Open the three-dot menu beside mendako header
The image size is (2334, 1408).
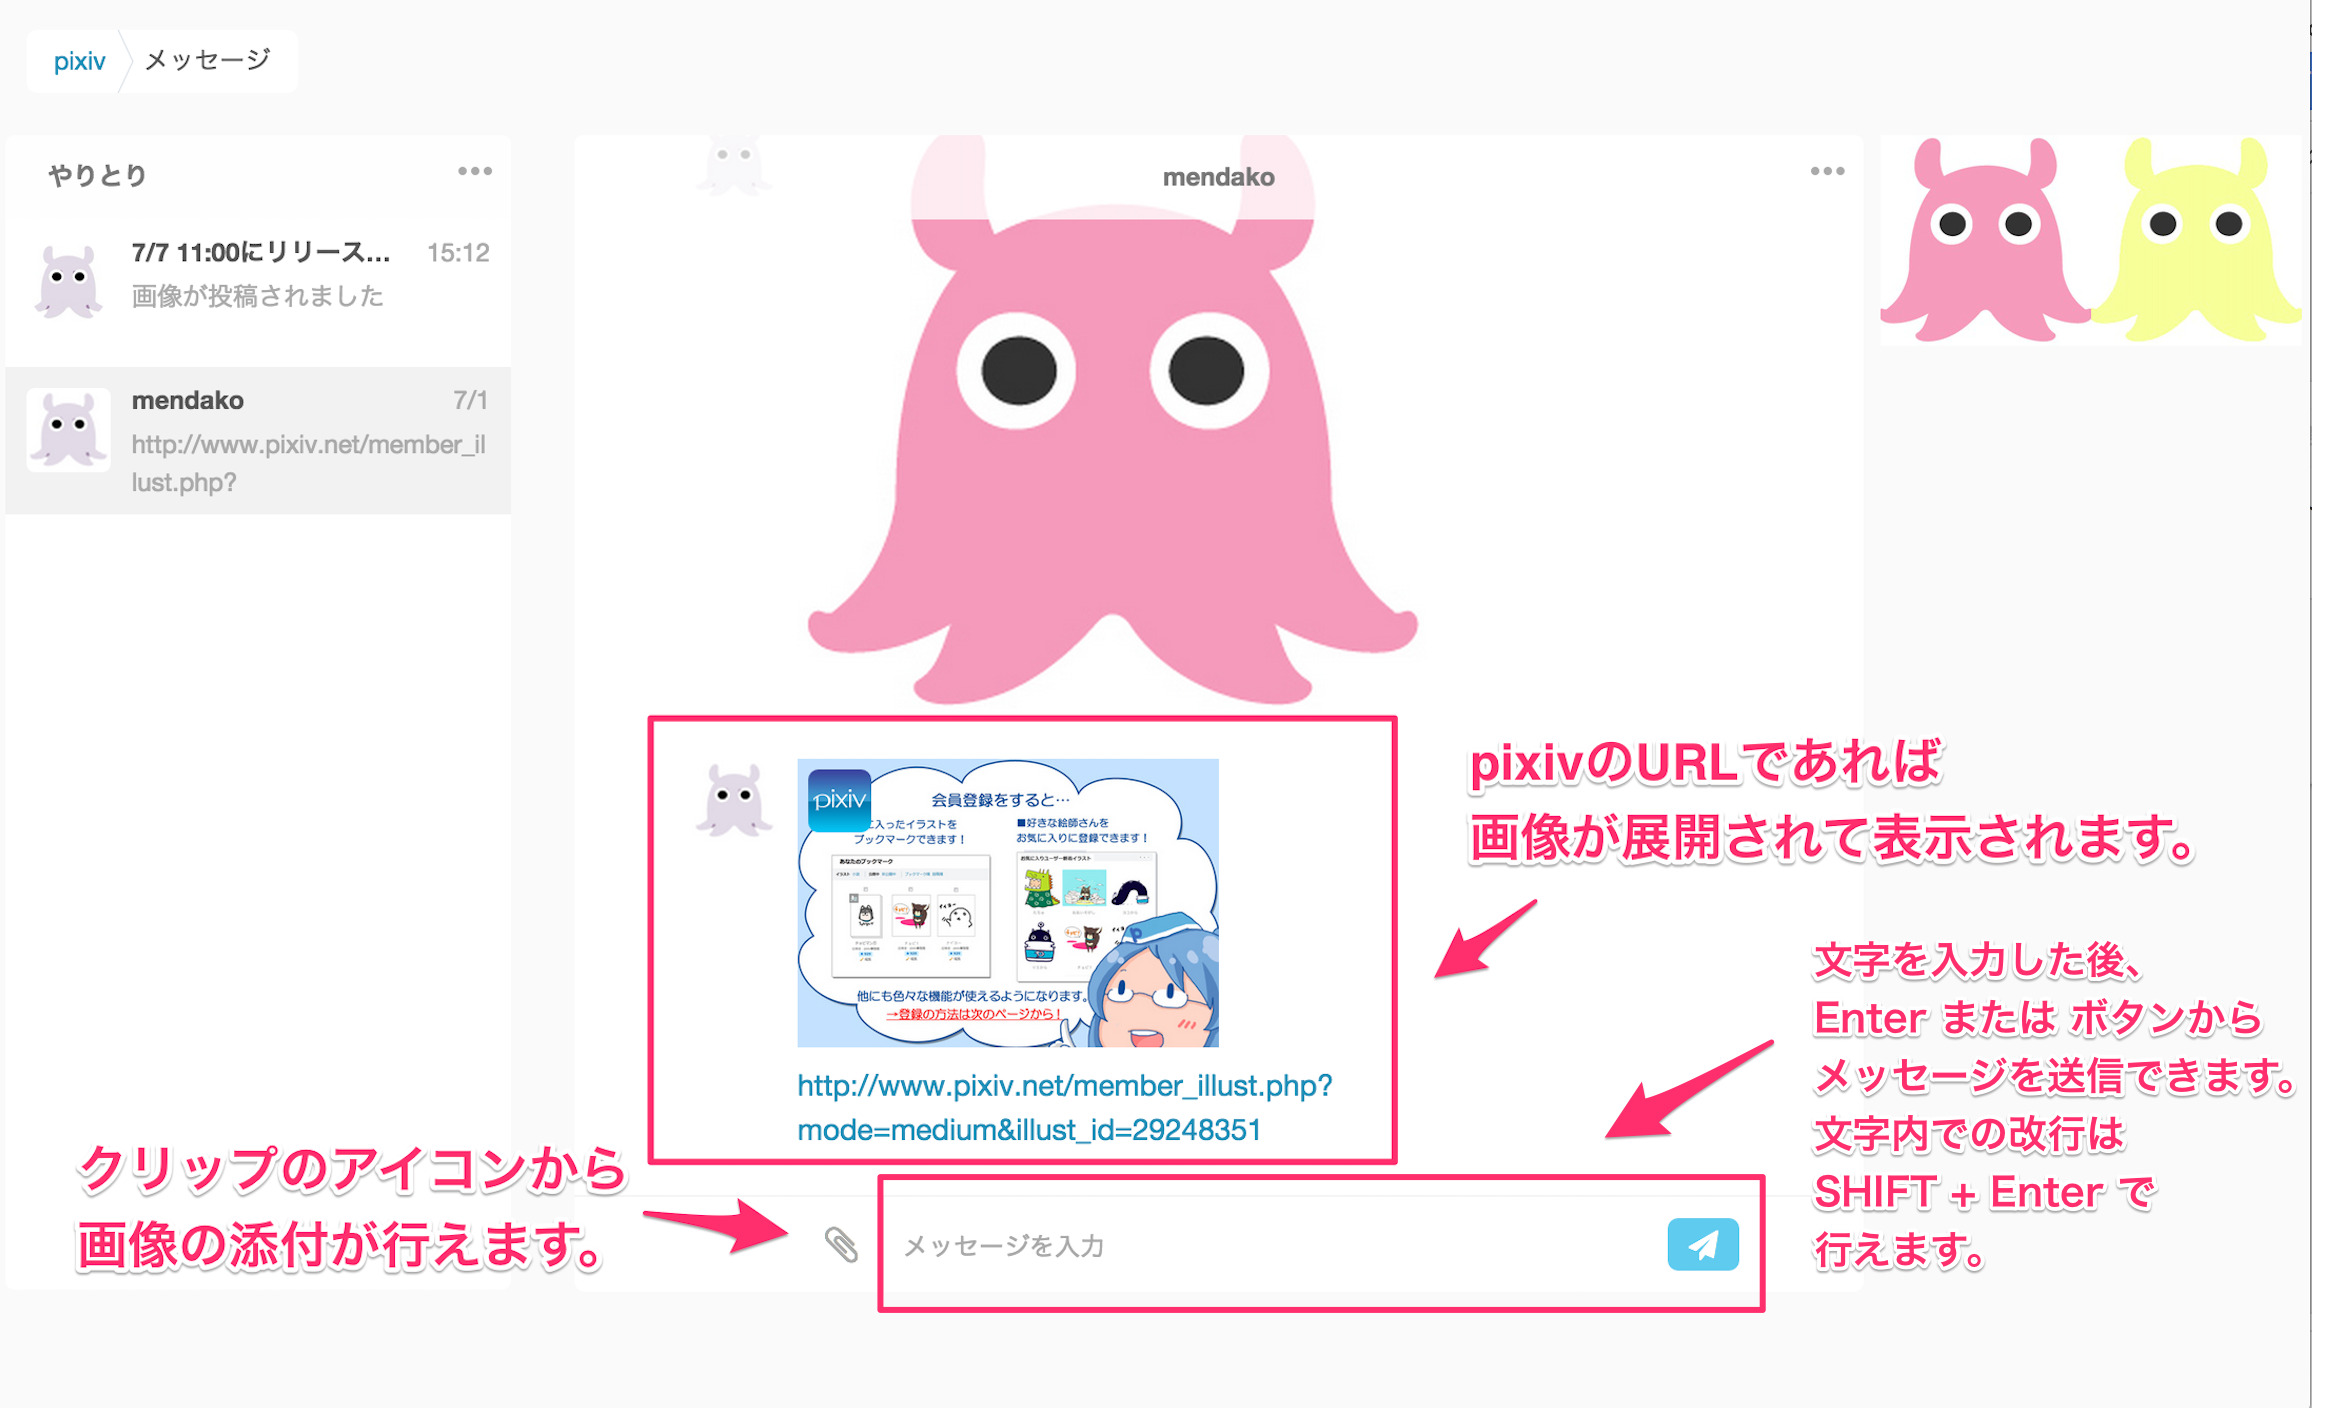tap(1827, 171)
